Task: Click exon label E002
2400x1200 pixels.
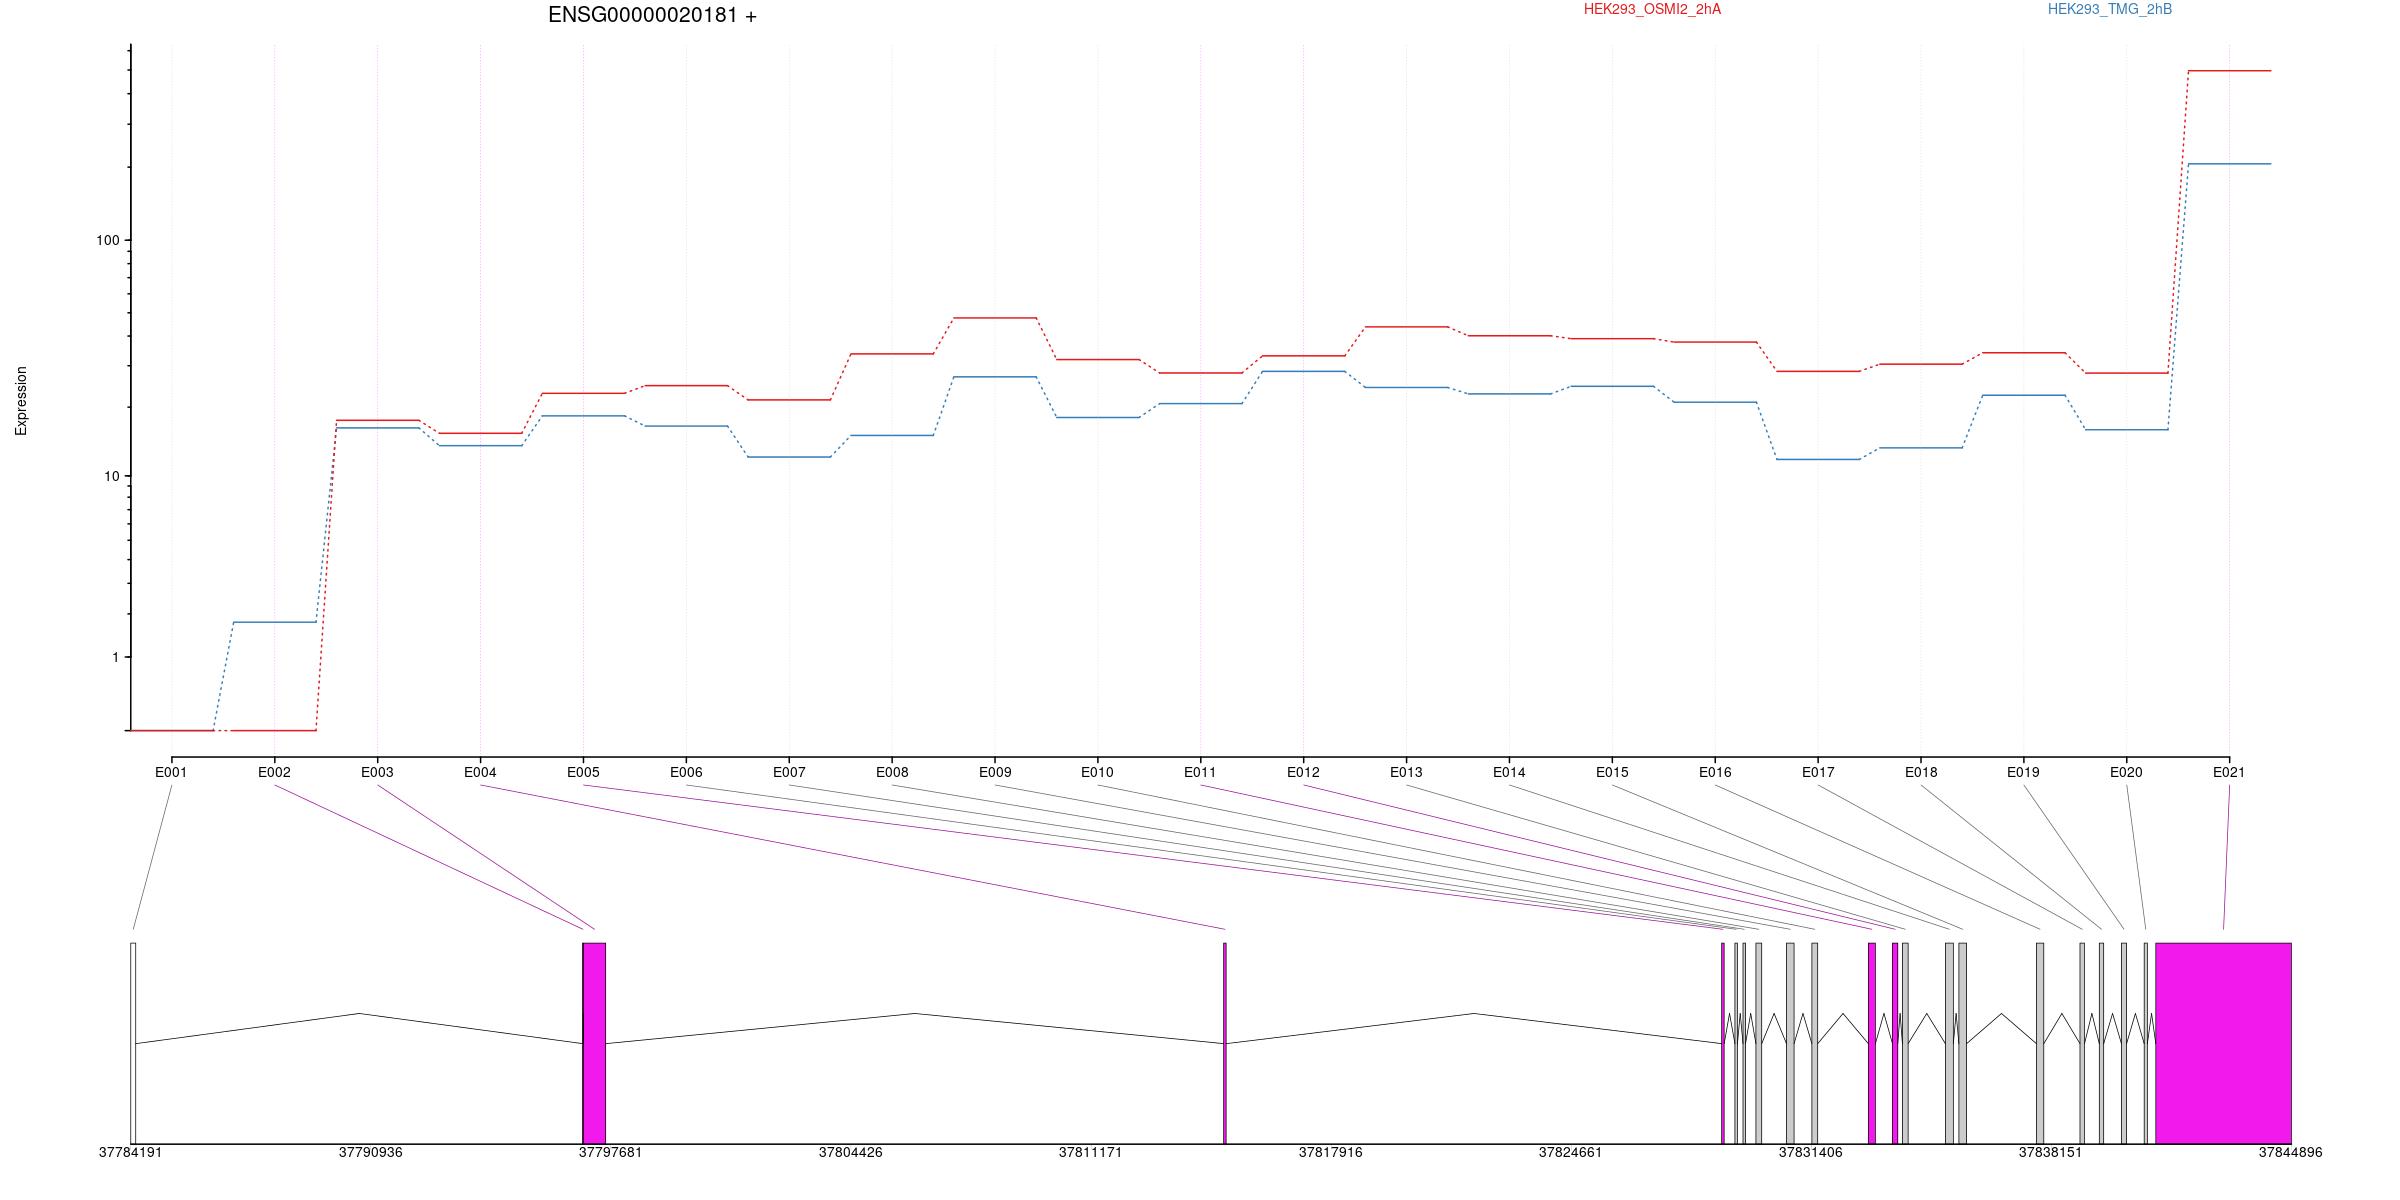Action: pyautogui.click(x=274, y=772)
